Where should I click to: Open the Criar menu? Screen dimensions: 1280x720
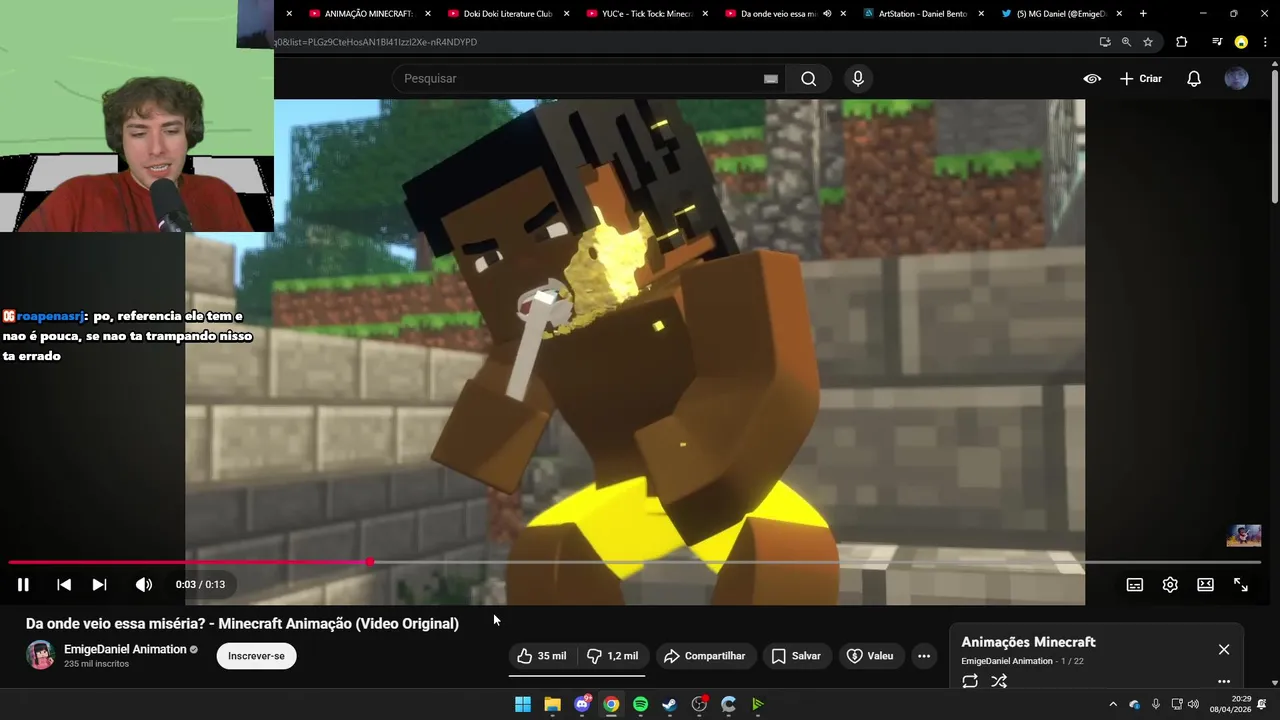1141,79
